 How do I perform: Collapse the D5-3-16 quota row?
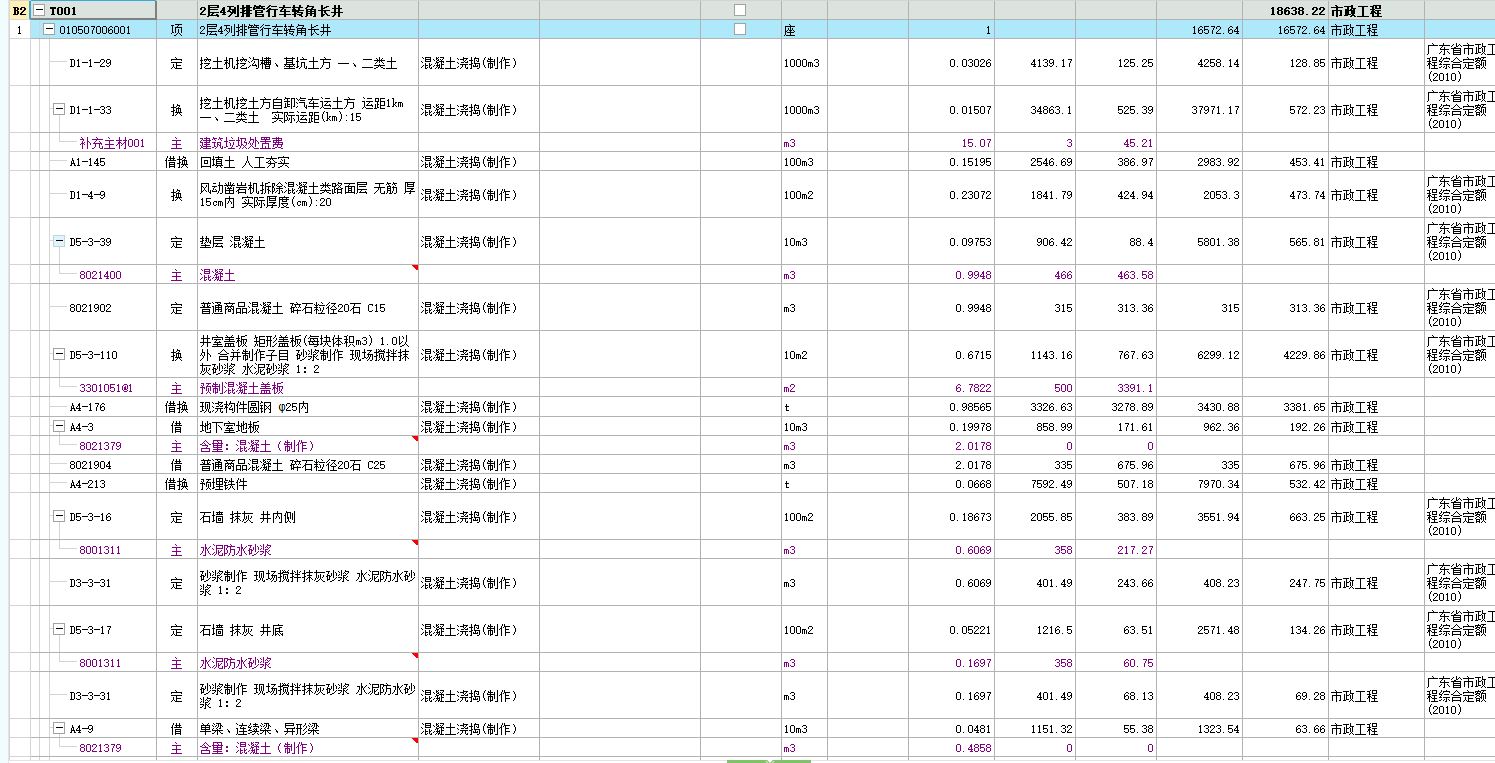point(59,517)
